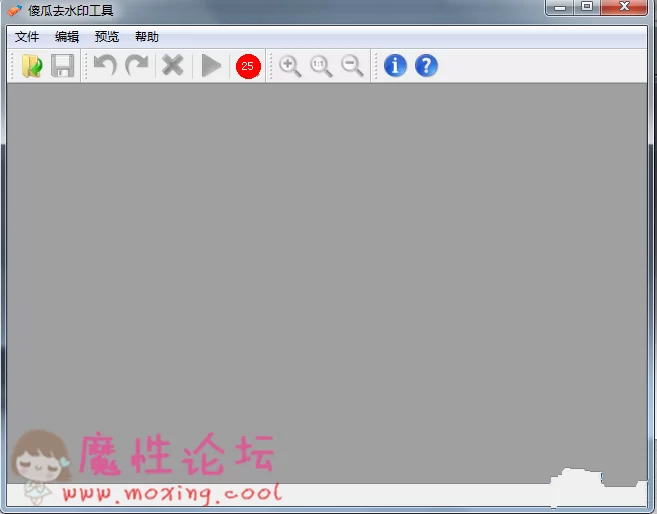Viewport: 657px width, 514px height.
Task: Click the red circle labeled 25
Action: tap(247, 66)
